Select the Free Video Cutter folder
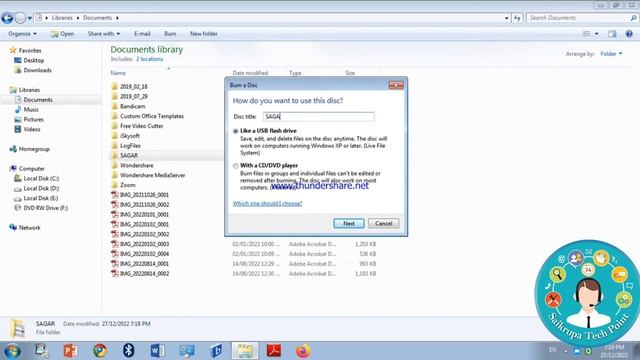 click(141, 126)
